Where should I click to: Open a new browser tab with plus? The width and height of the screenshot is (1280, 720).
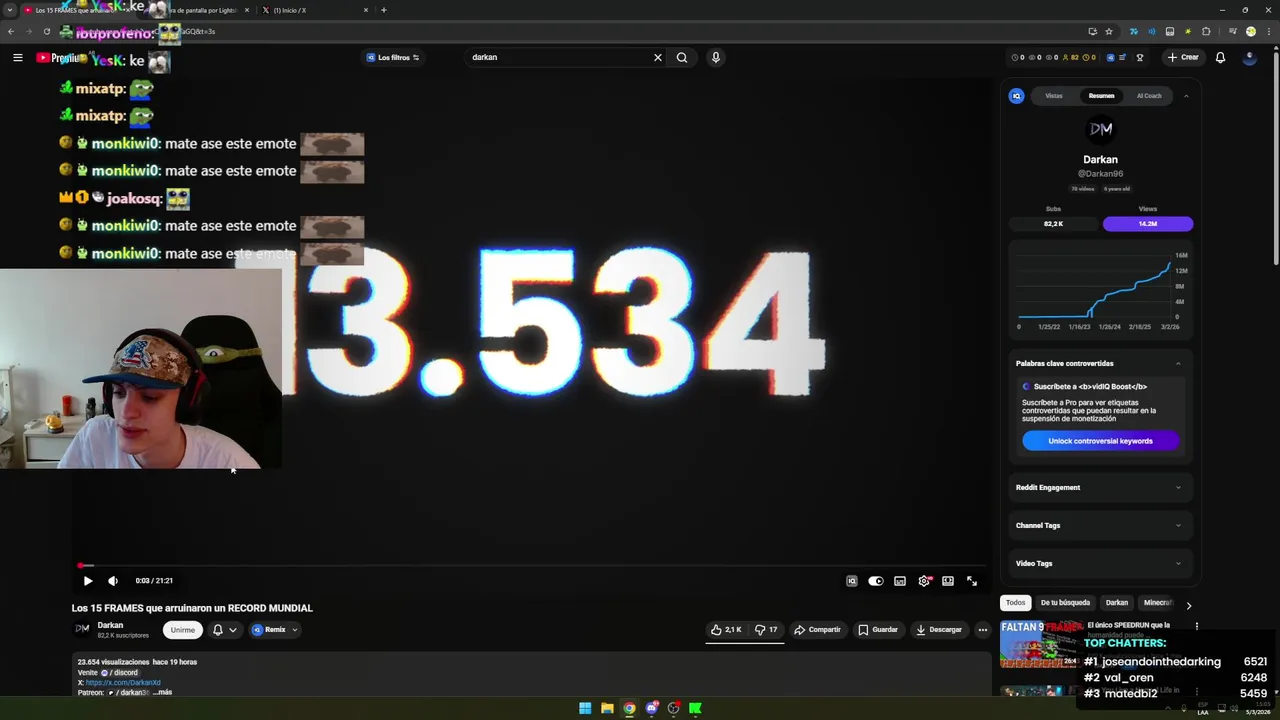(x=384, y=10)
